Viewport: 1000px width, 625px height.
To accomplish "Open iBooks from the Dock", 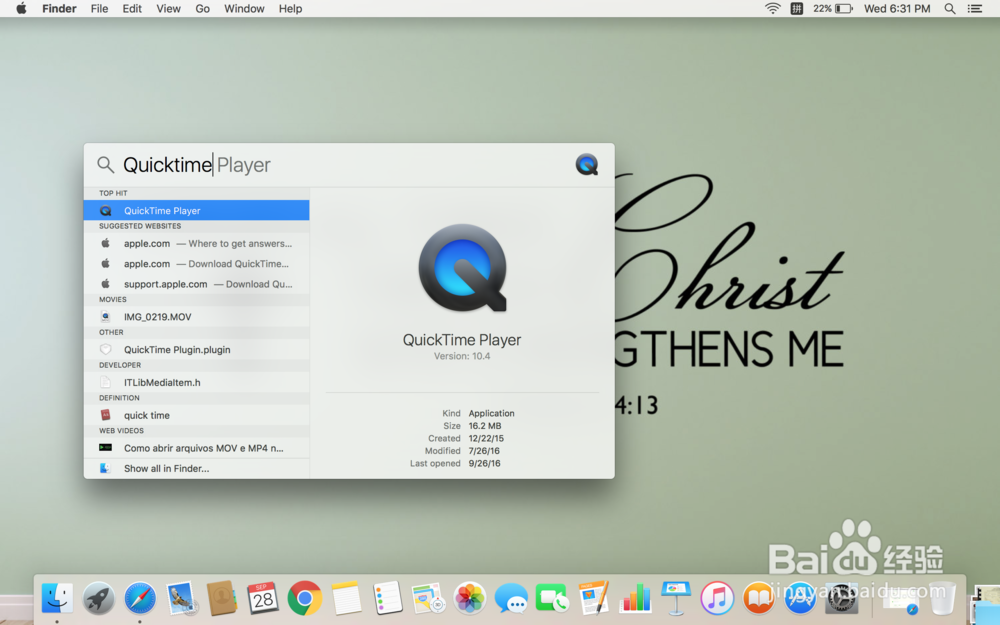I will point(758,598).
